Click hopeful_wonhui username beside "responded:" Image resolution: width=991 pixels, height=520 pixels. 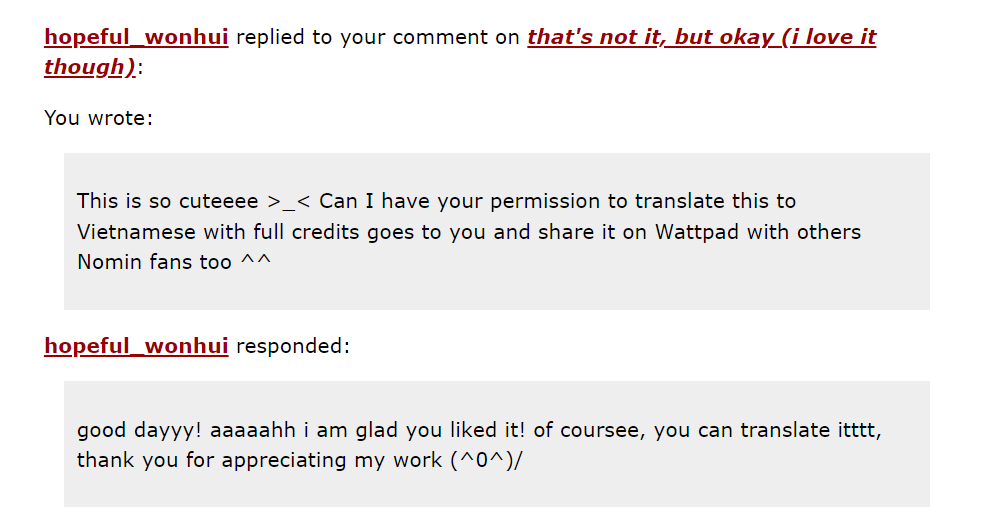(136, 346)
